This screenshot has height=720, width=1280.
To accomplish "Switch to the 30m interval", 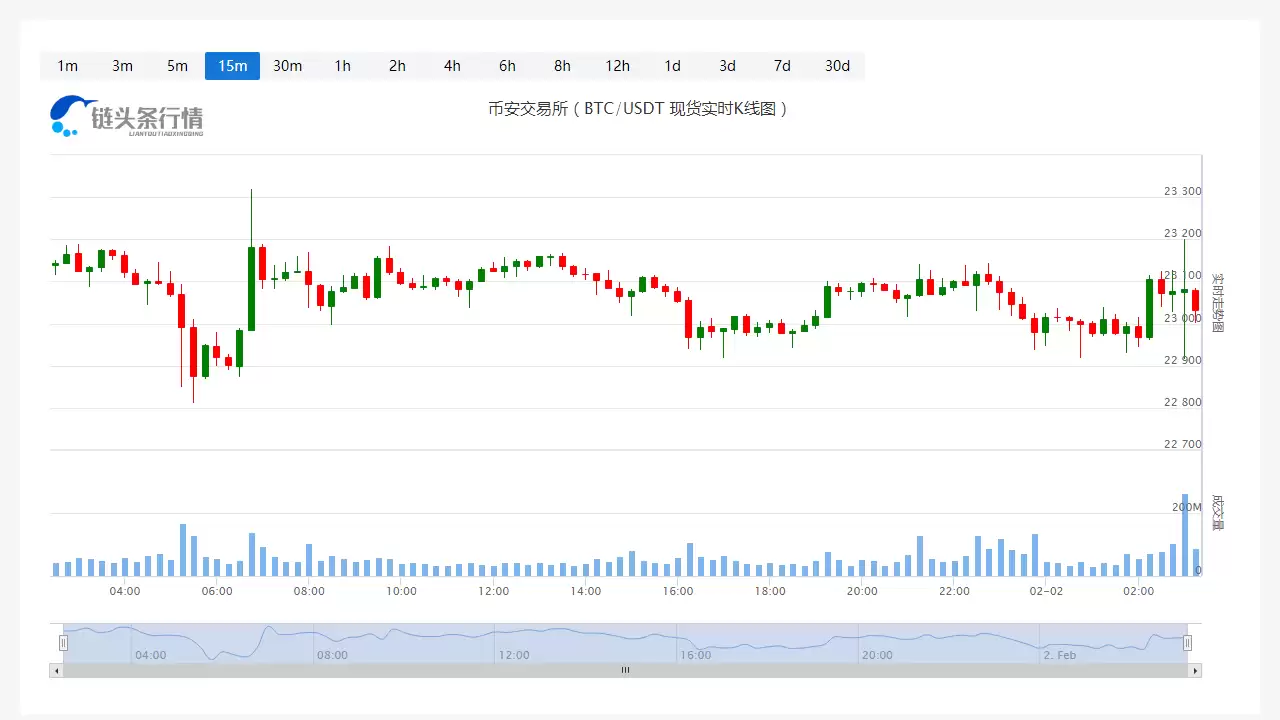I will pos(287,66).
